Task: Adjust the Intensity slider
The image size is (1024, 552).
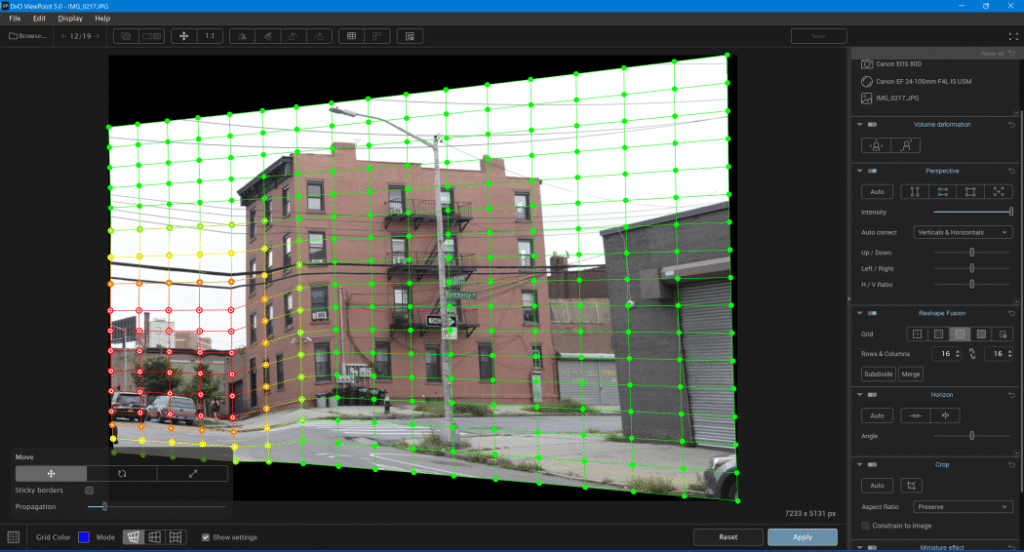Action: [x=972, y=212]
